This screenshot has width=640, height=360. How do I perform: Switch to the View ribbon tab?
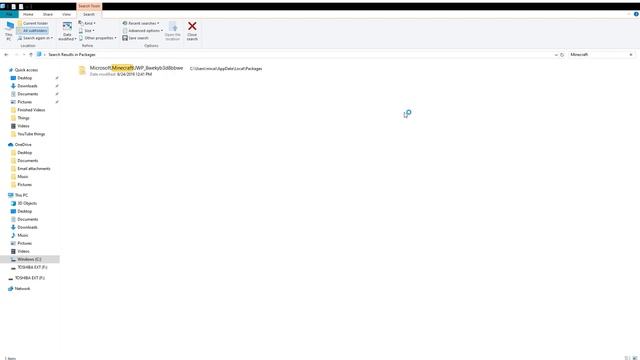click(67, 14)
